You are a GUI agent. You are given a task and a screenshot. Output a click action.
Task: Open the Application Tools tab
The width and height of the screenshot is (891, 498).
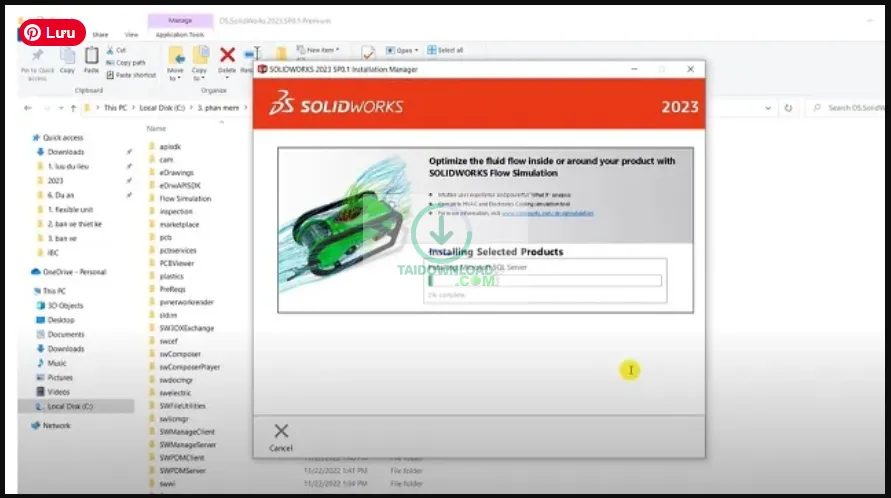coord(180,35)
